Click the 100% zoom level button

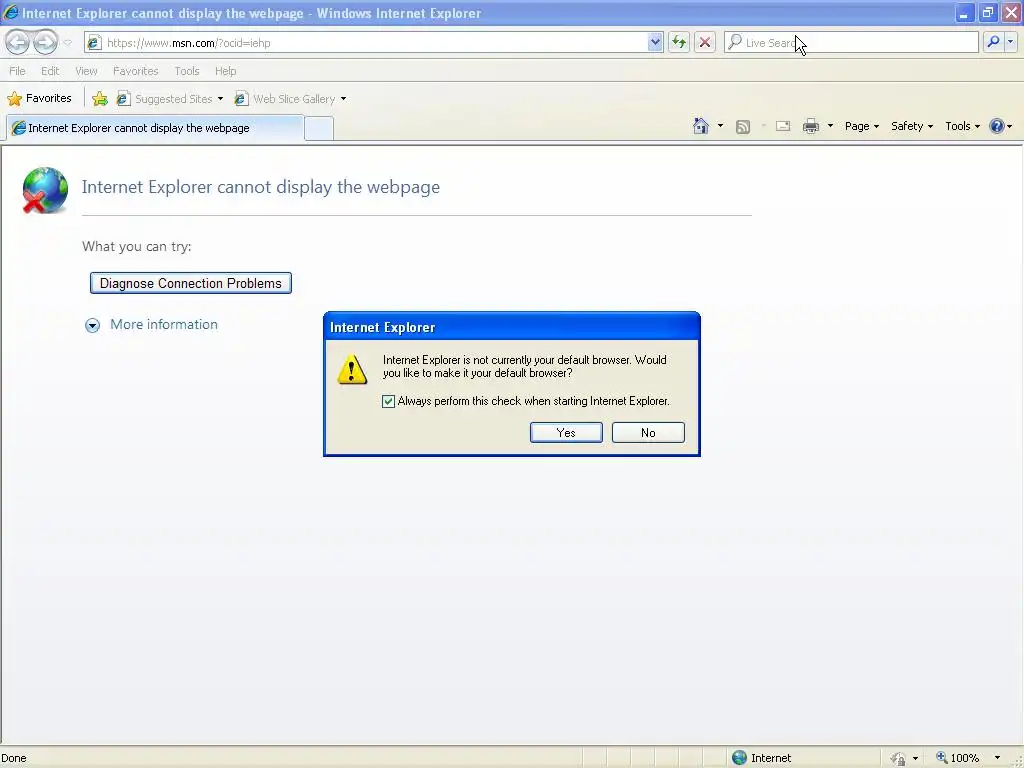coord(957,758)
